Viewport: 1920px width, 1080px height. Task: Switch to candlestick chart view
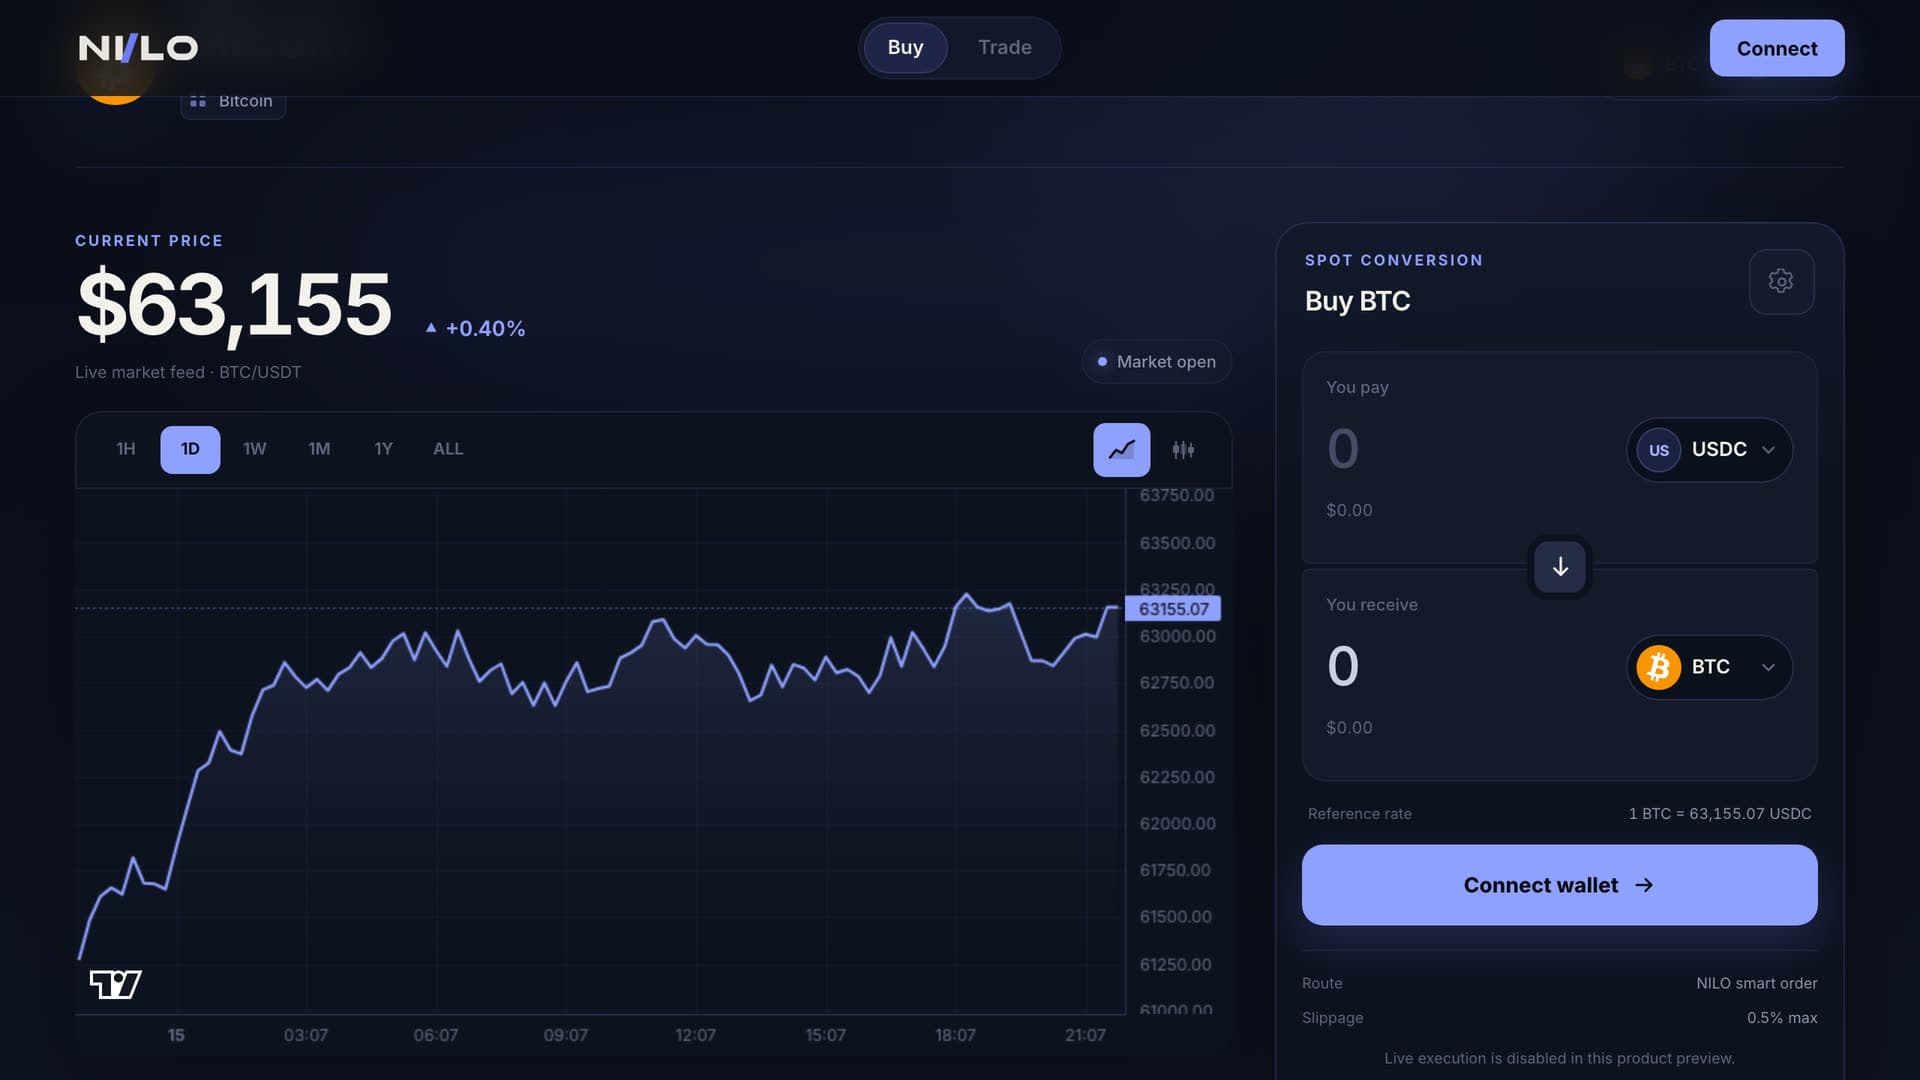click(x=1183, y=450)
